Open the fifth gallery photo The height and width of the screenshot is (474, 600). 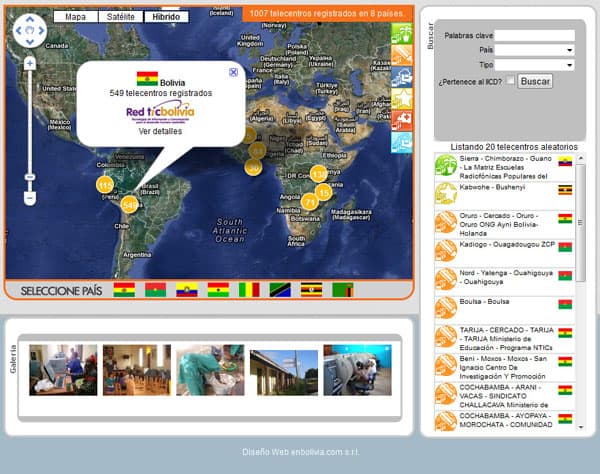(x=357, y=370)
